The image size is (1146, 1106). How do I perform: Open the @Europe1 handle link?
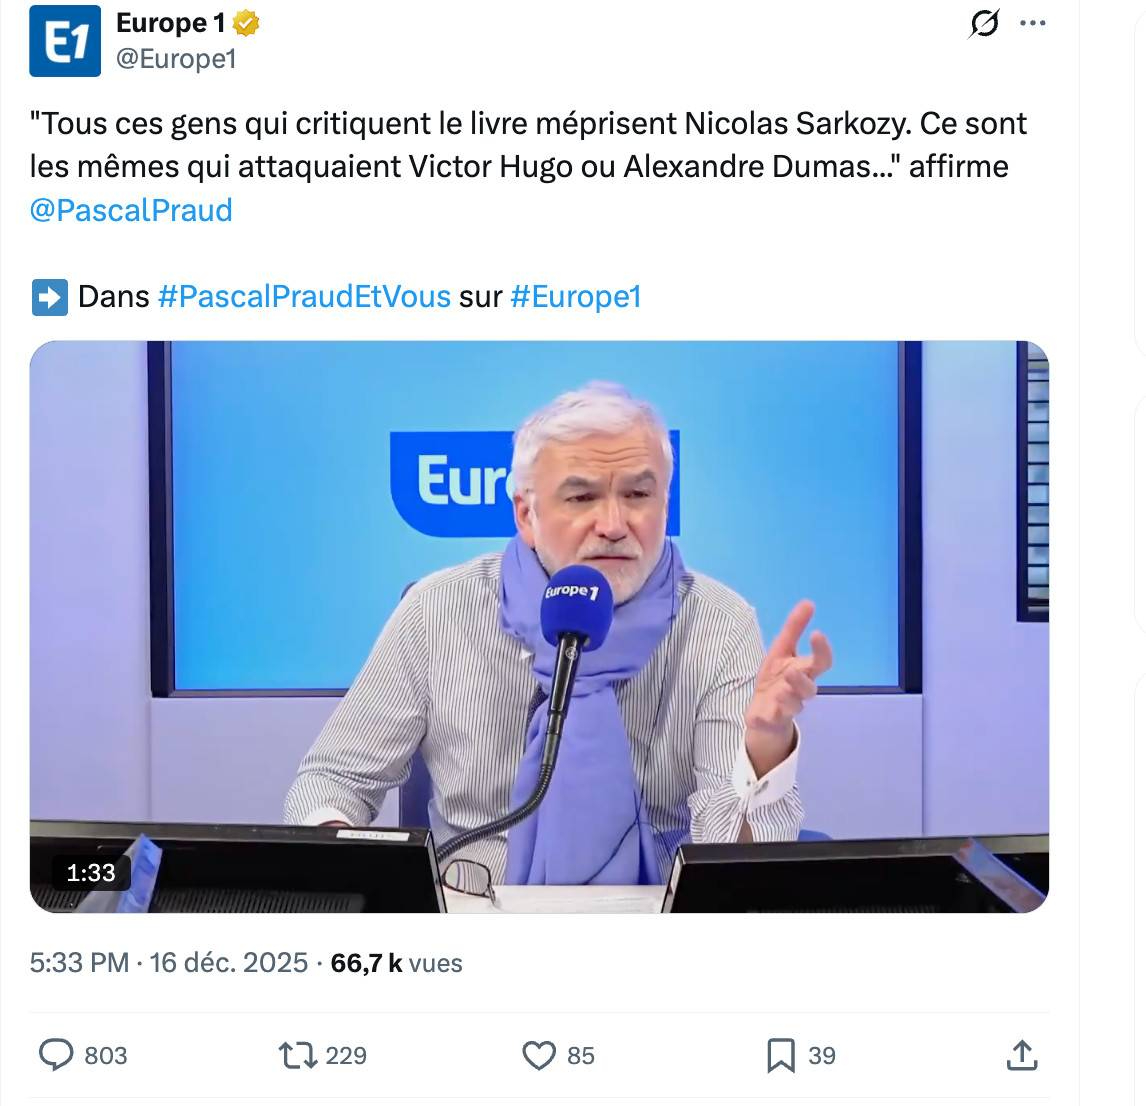point(176,59)
